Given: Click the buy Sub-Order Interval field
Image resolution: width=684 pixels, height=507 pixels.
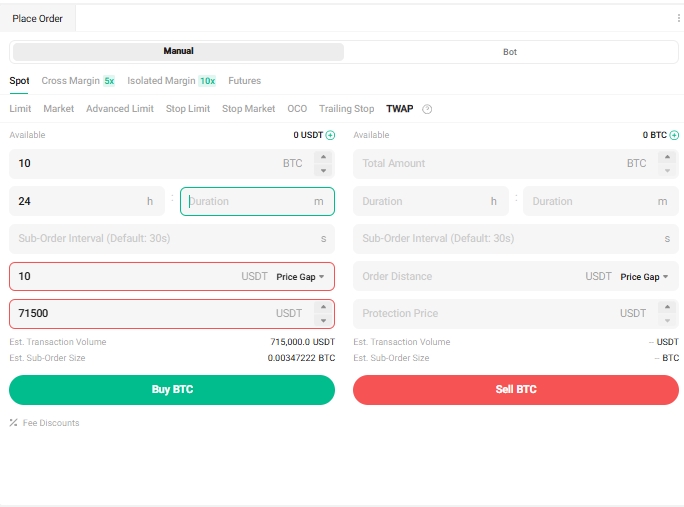Looking at the screenshot, I should pos(160,239).
